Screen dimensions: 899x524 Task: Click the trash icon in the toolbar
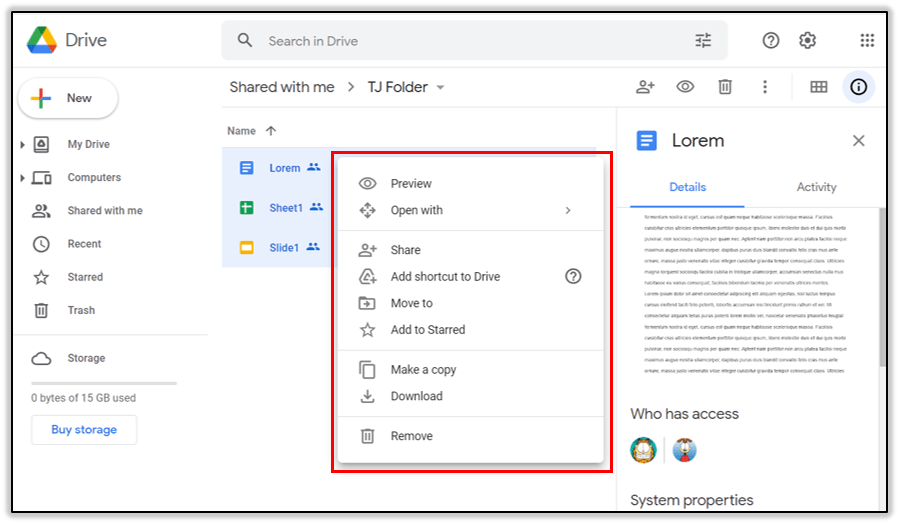pyautogui.click(x=725, y=87)
